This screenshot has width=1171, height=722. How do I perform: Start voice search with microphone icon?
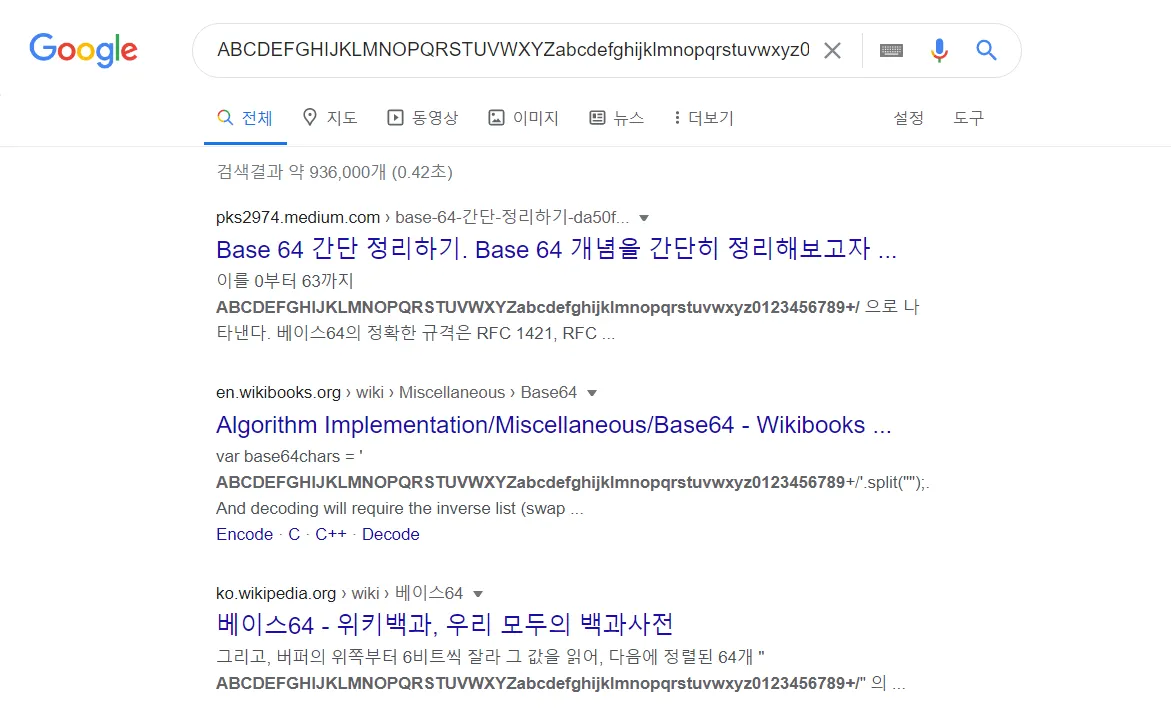[x=939, y=51]
